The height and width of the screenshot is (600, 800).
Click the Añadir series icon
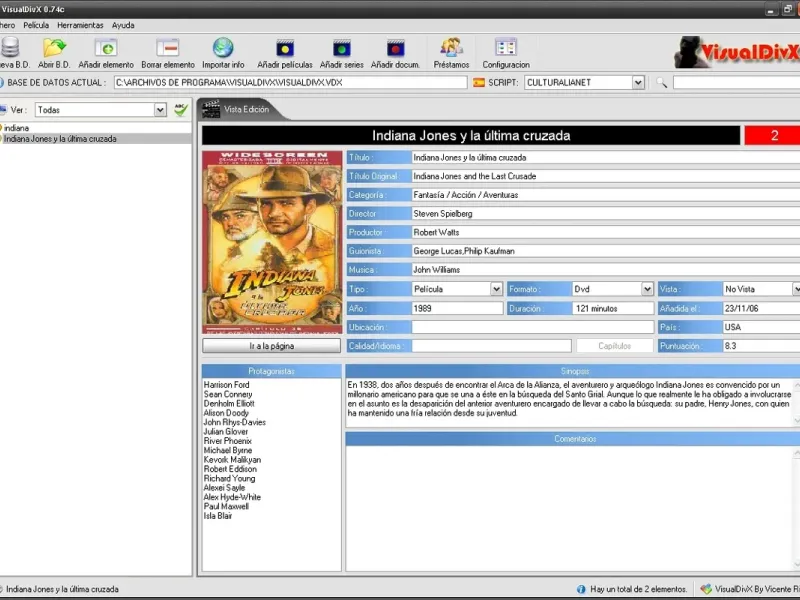click(x=341, y=47)
